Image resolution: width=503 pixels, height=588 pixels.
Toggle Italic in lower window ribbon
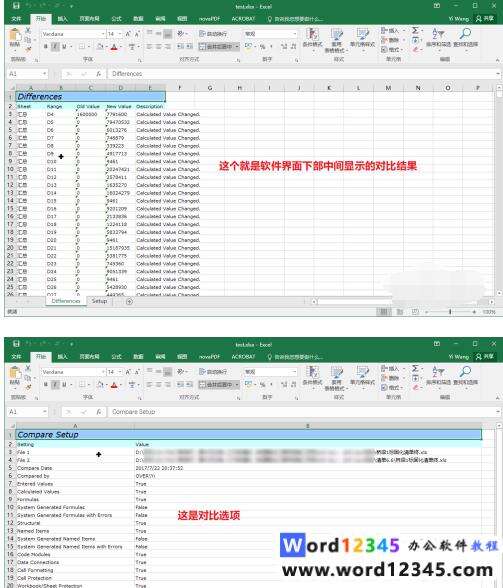(x=55, y=385)
